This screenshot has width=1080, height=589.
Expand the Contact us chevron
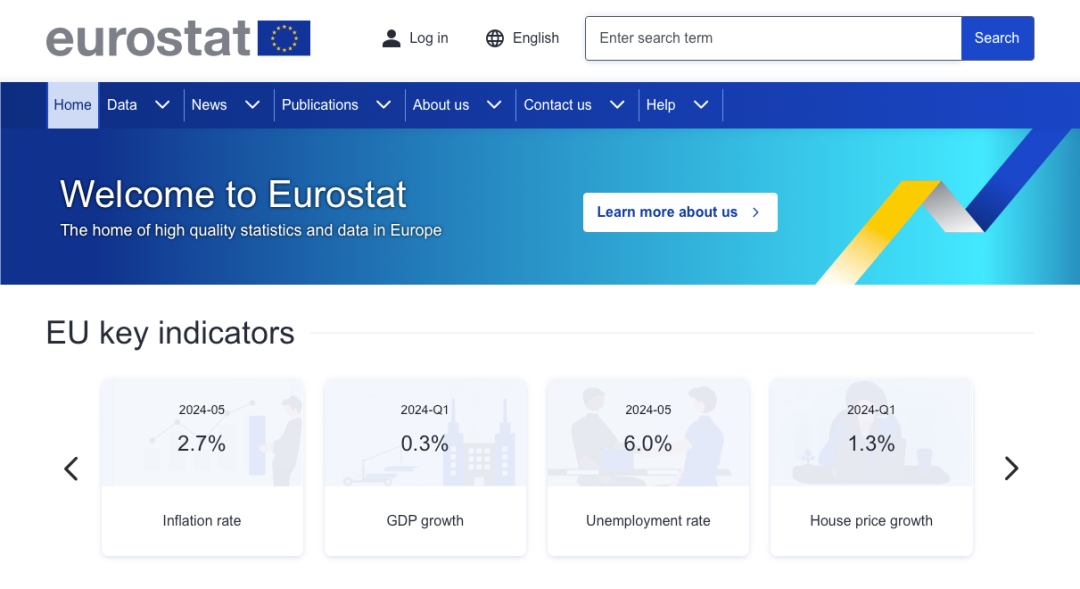pos(617,105)
